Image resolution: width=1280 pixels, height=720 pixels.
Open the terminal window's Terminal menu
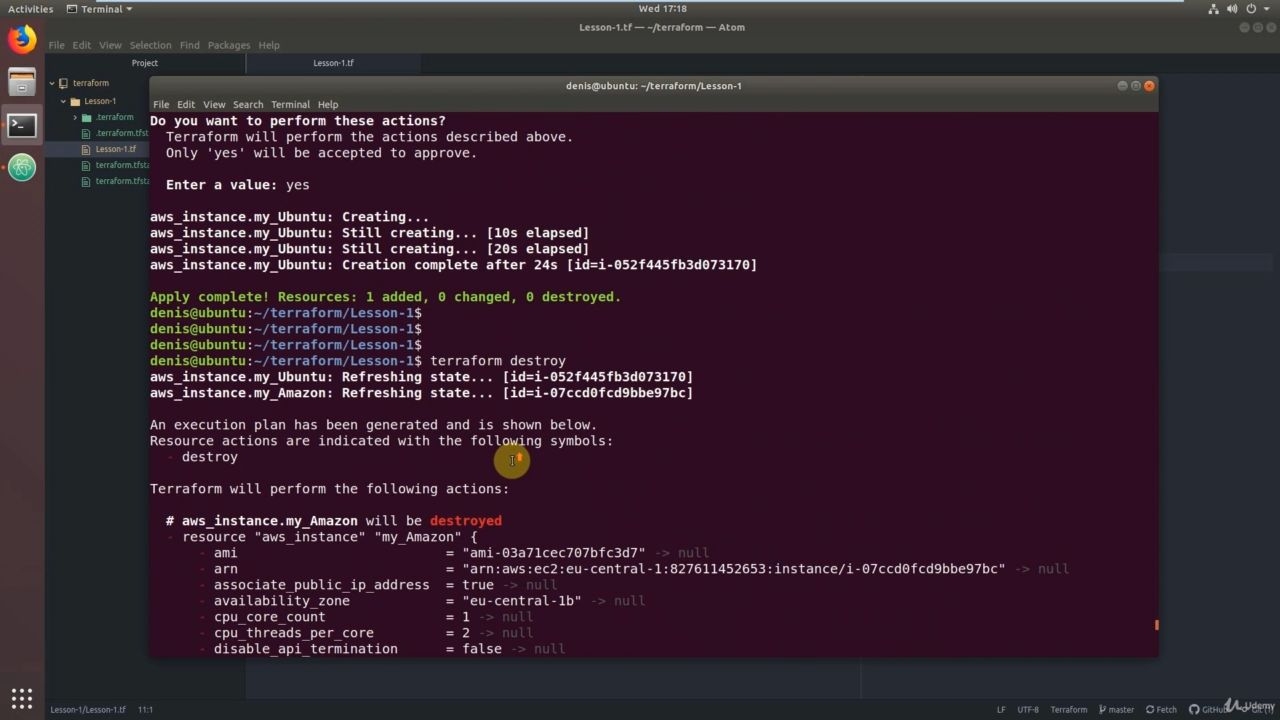point(290,104)
